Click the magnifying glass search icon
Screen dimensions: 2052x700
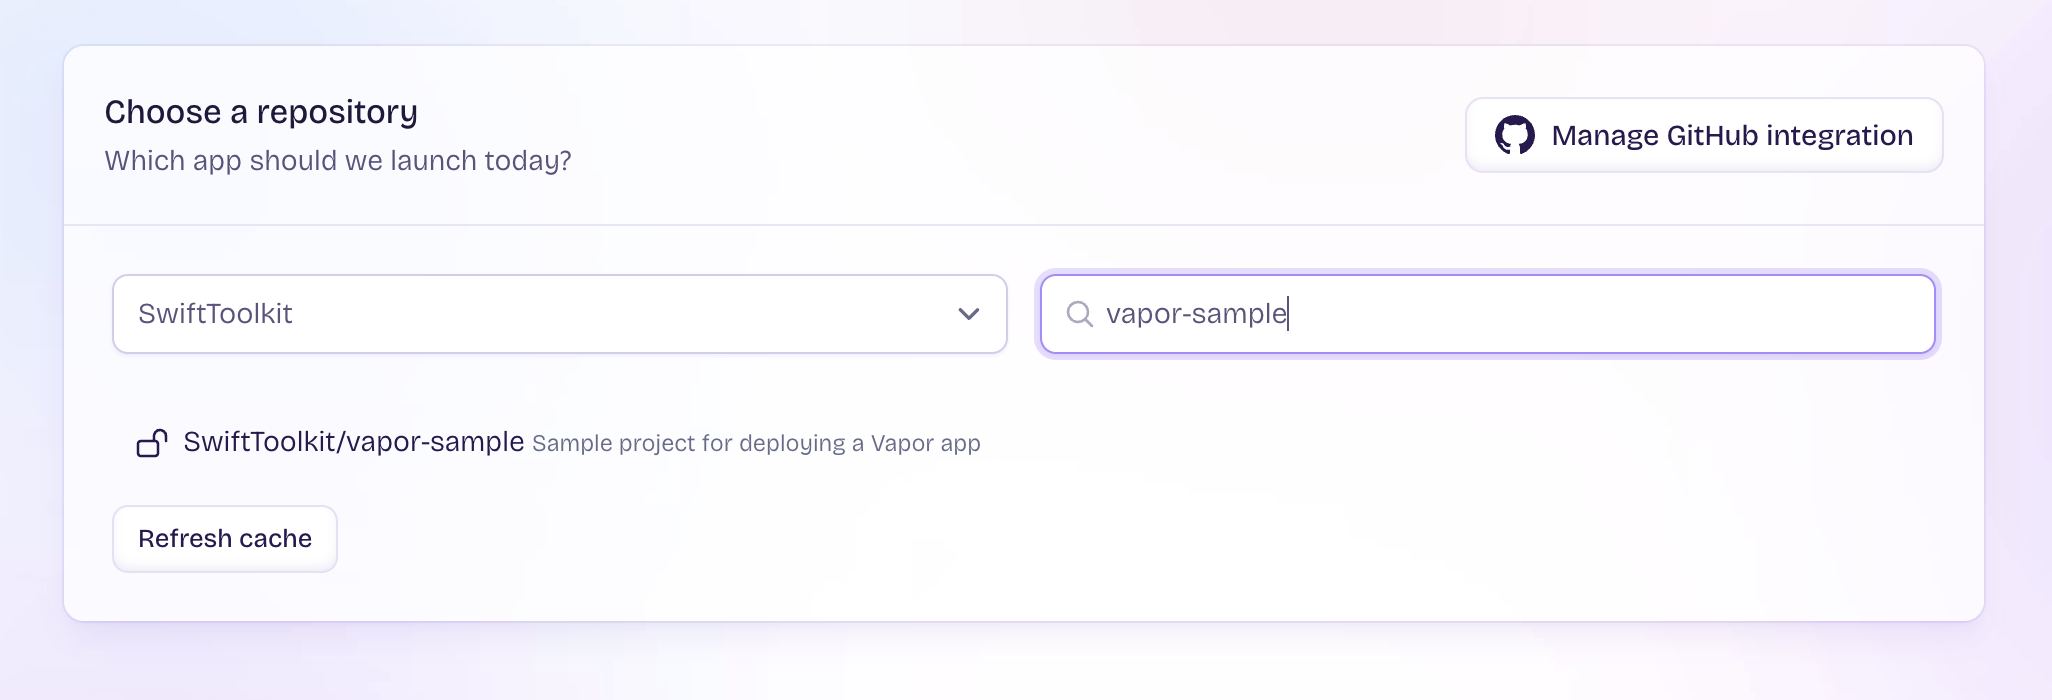click(1079, 314)
